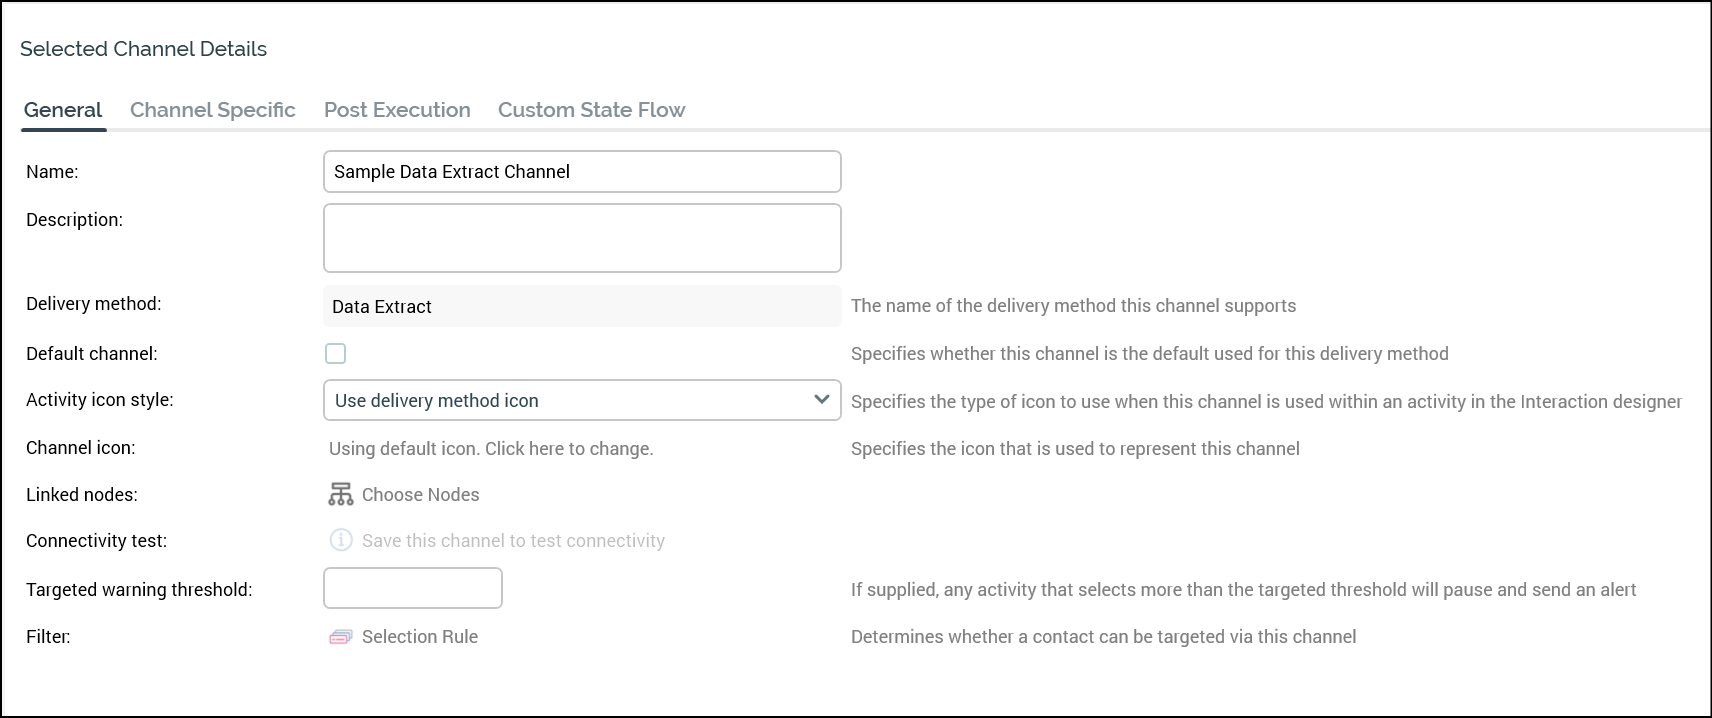This screenshot has height=718, width=1712.
Task: Click 'Save this channel to test connectivity' text
Action: click(x=513, y=541)
